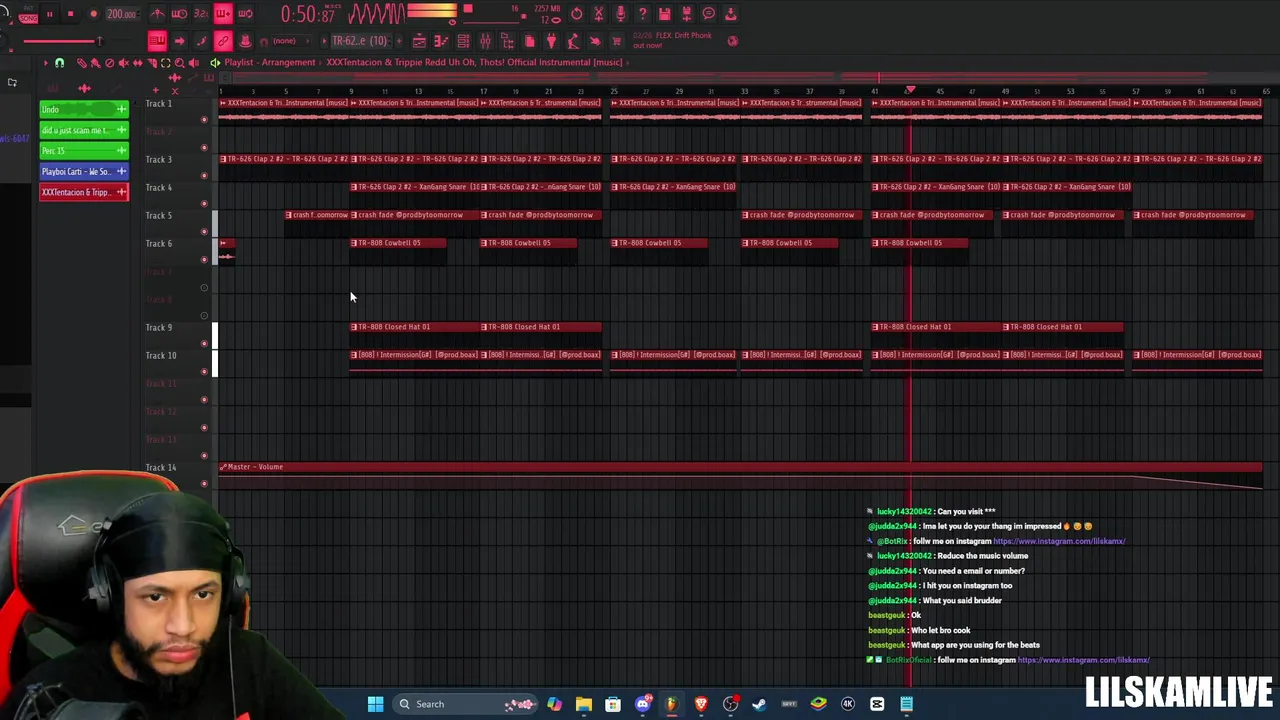Click the download content library icon
Screen dimensions: 1280x720
(x=730, y=14)
